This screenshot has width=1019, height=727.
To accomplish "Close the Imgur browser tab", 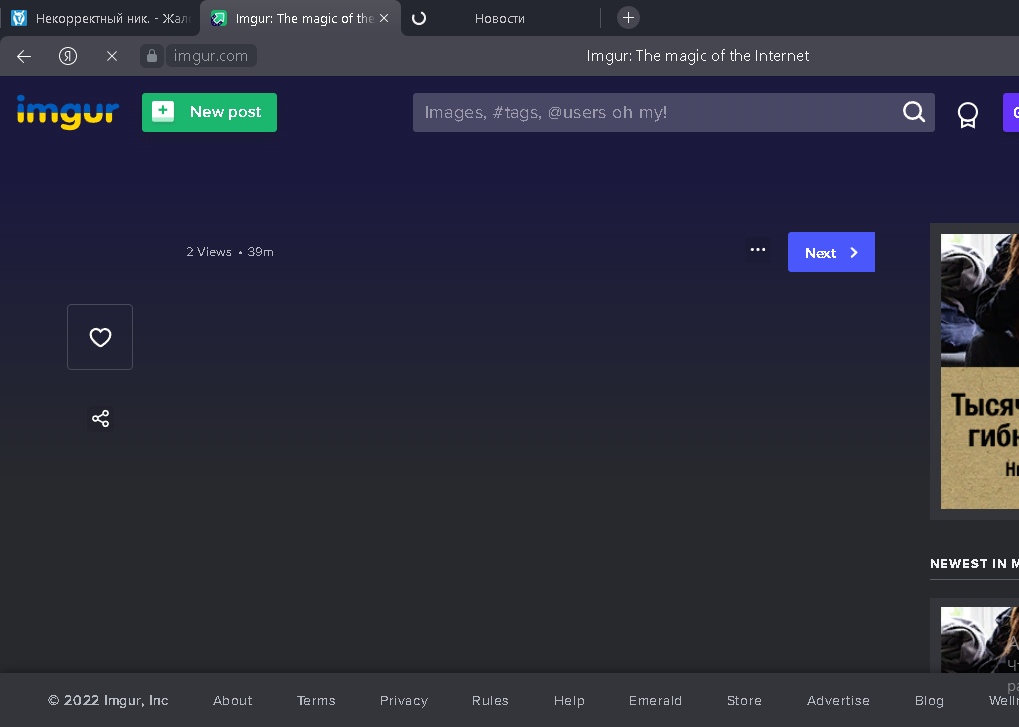I will click(384, 18).
